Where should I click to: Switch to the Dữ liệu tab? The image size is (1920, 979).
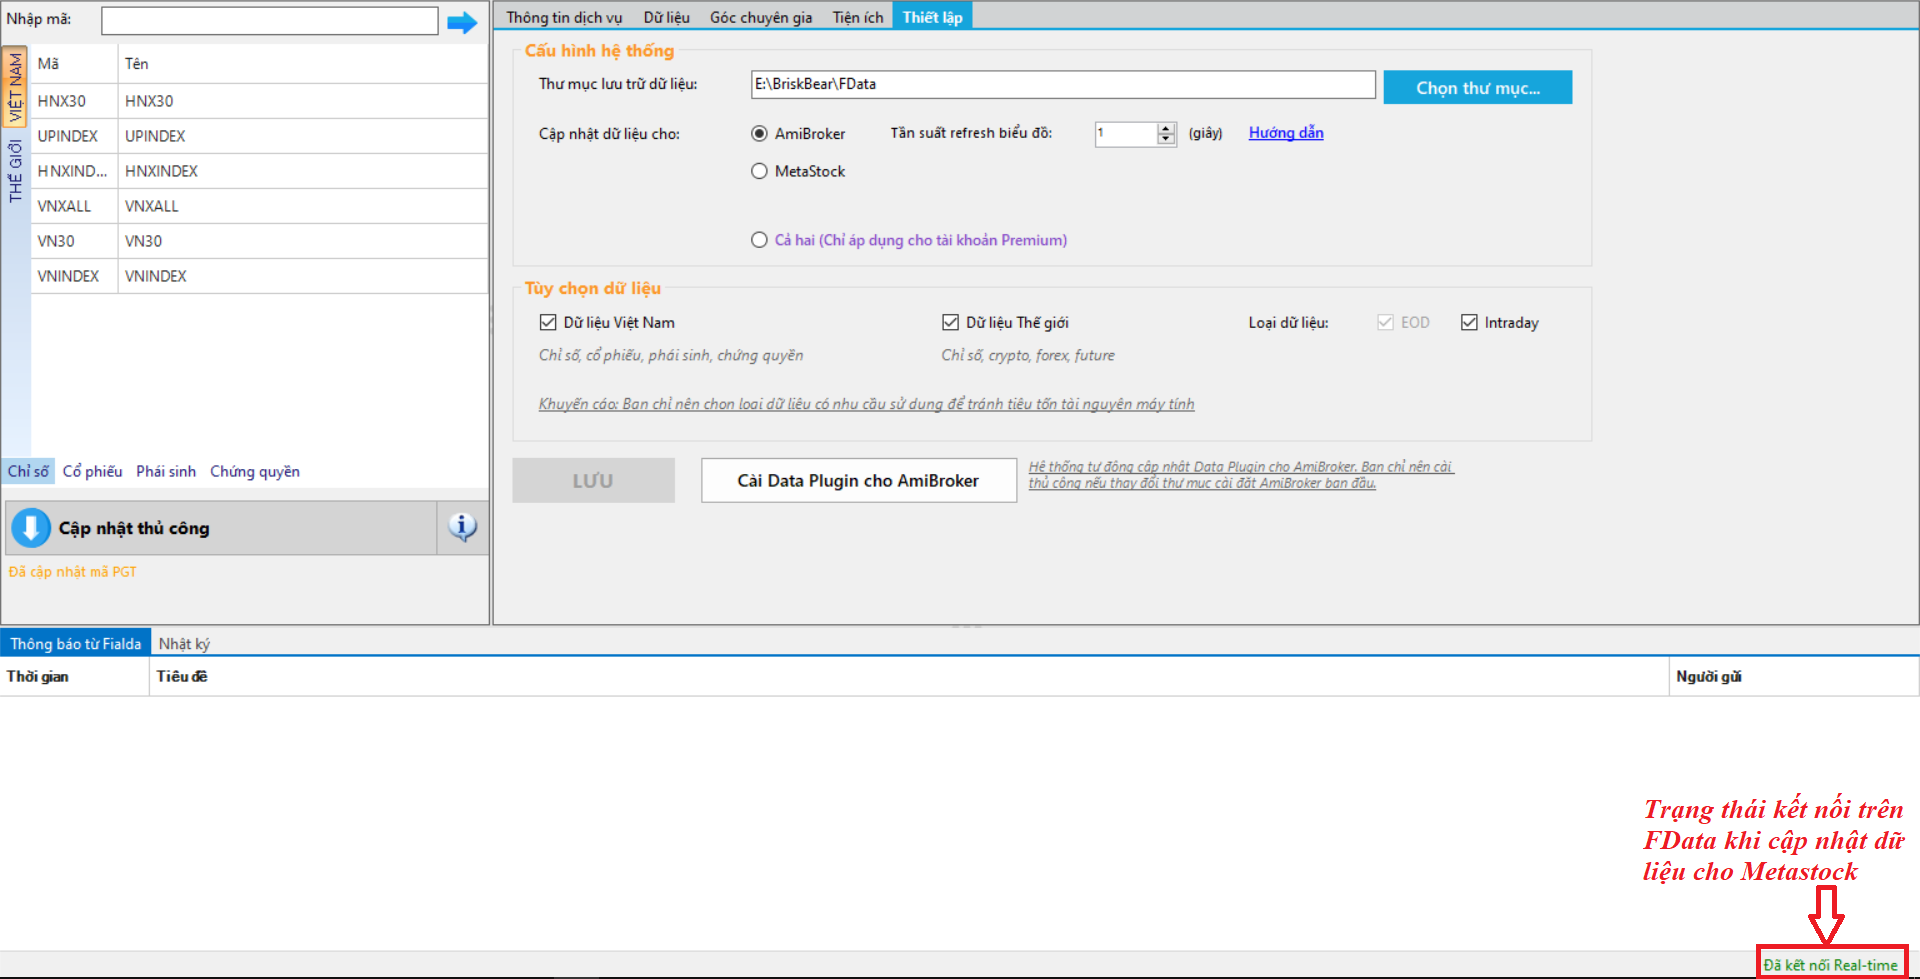coord(666,17)
